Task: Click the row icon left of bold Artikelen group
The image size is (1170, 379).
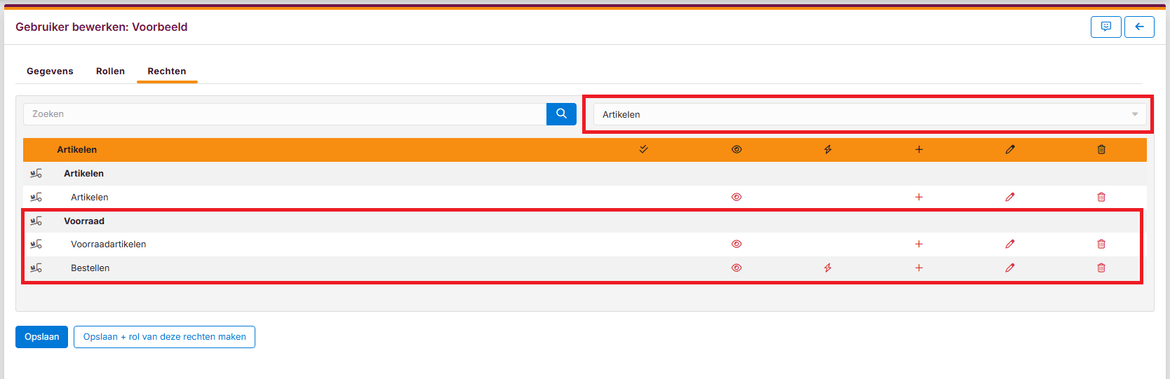Action: (36, 173)
